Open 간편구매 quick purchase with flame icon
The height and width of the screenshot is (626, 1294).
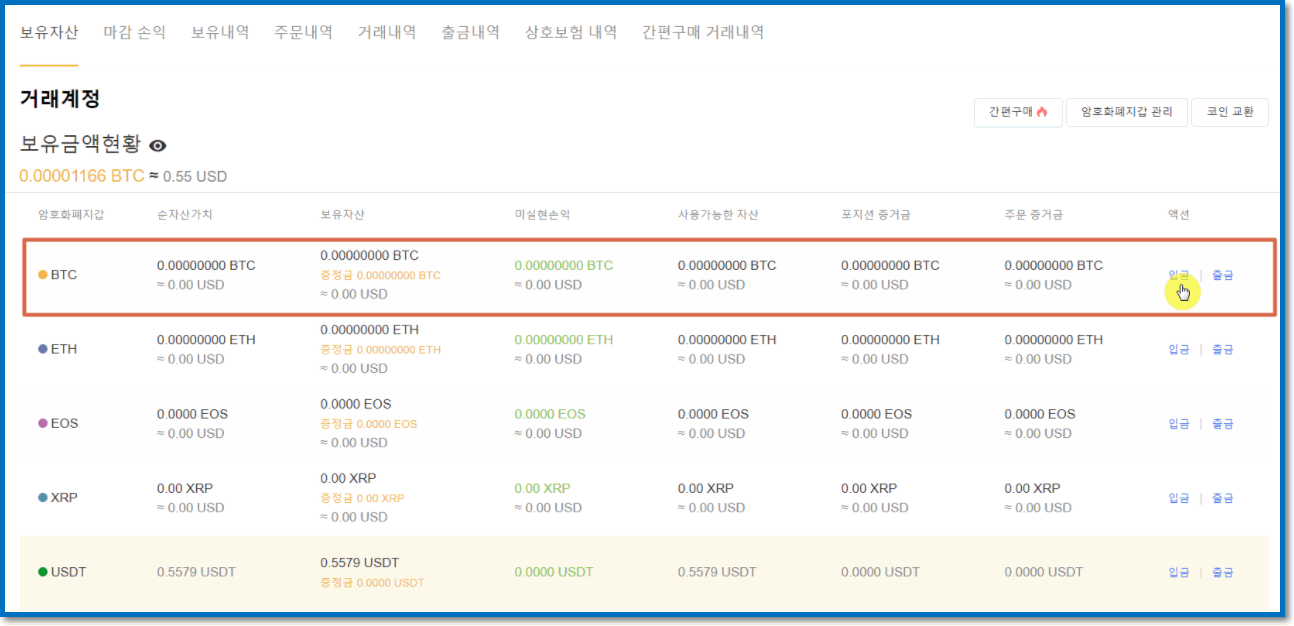tap(1018, 112)
